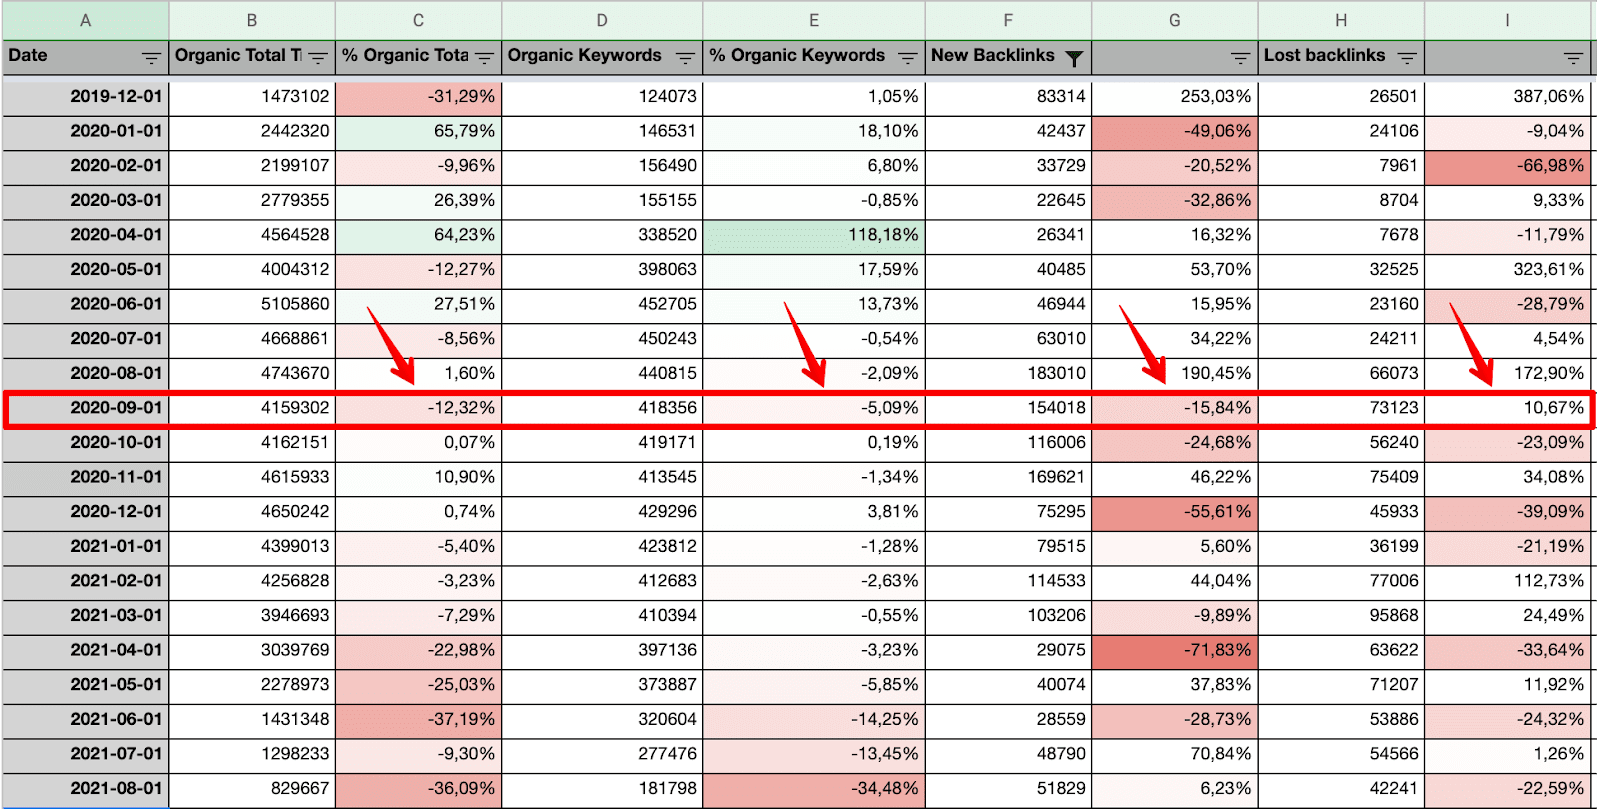Select the dark red -71,83% cell
Image resolution: width=1600 pixels, height=809 pixels.
(x=1174, y=650)
